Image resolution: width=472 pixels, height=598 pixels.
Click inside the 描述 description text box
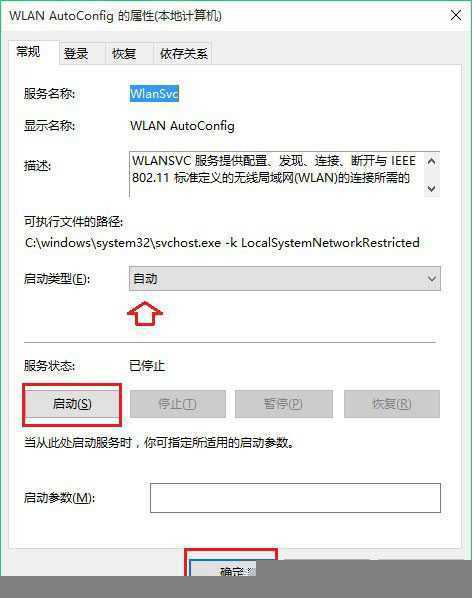tap(276, 174)
